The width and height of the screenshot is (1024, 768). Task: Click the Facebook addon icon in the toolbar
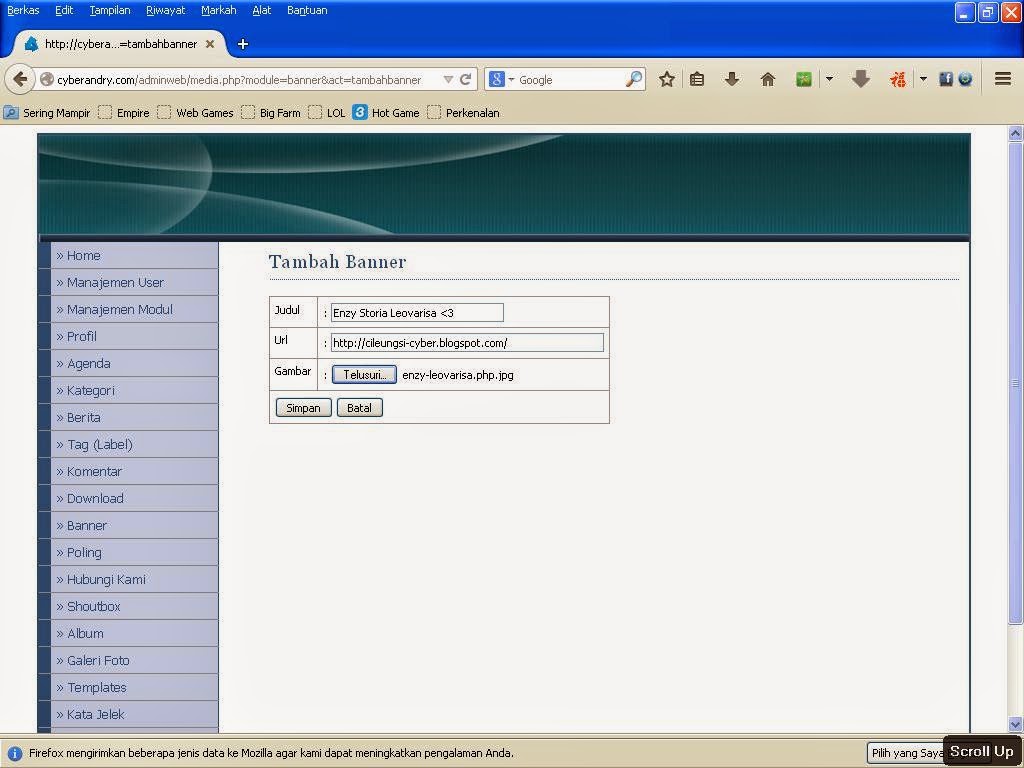tap(946, 80)
